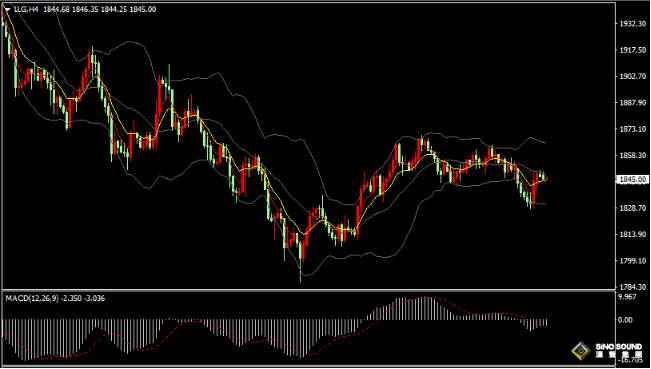The height and width of the screenshot is (369, 651).
Task: Click the open price value 1844.68
Action: point(56,9)
